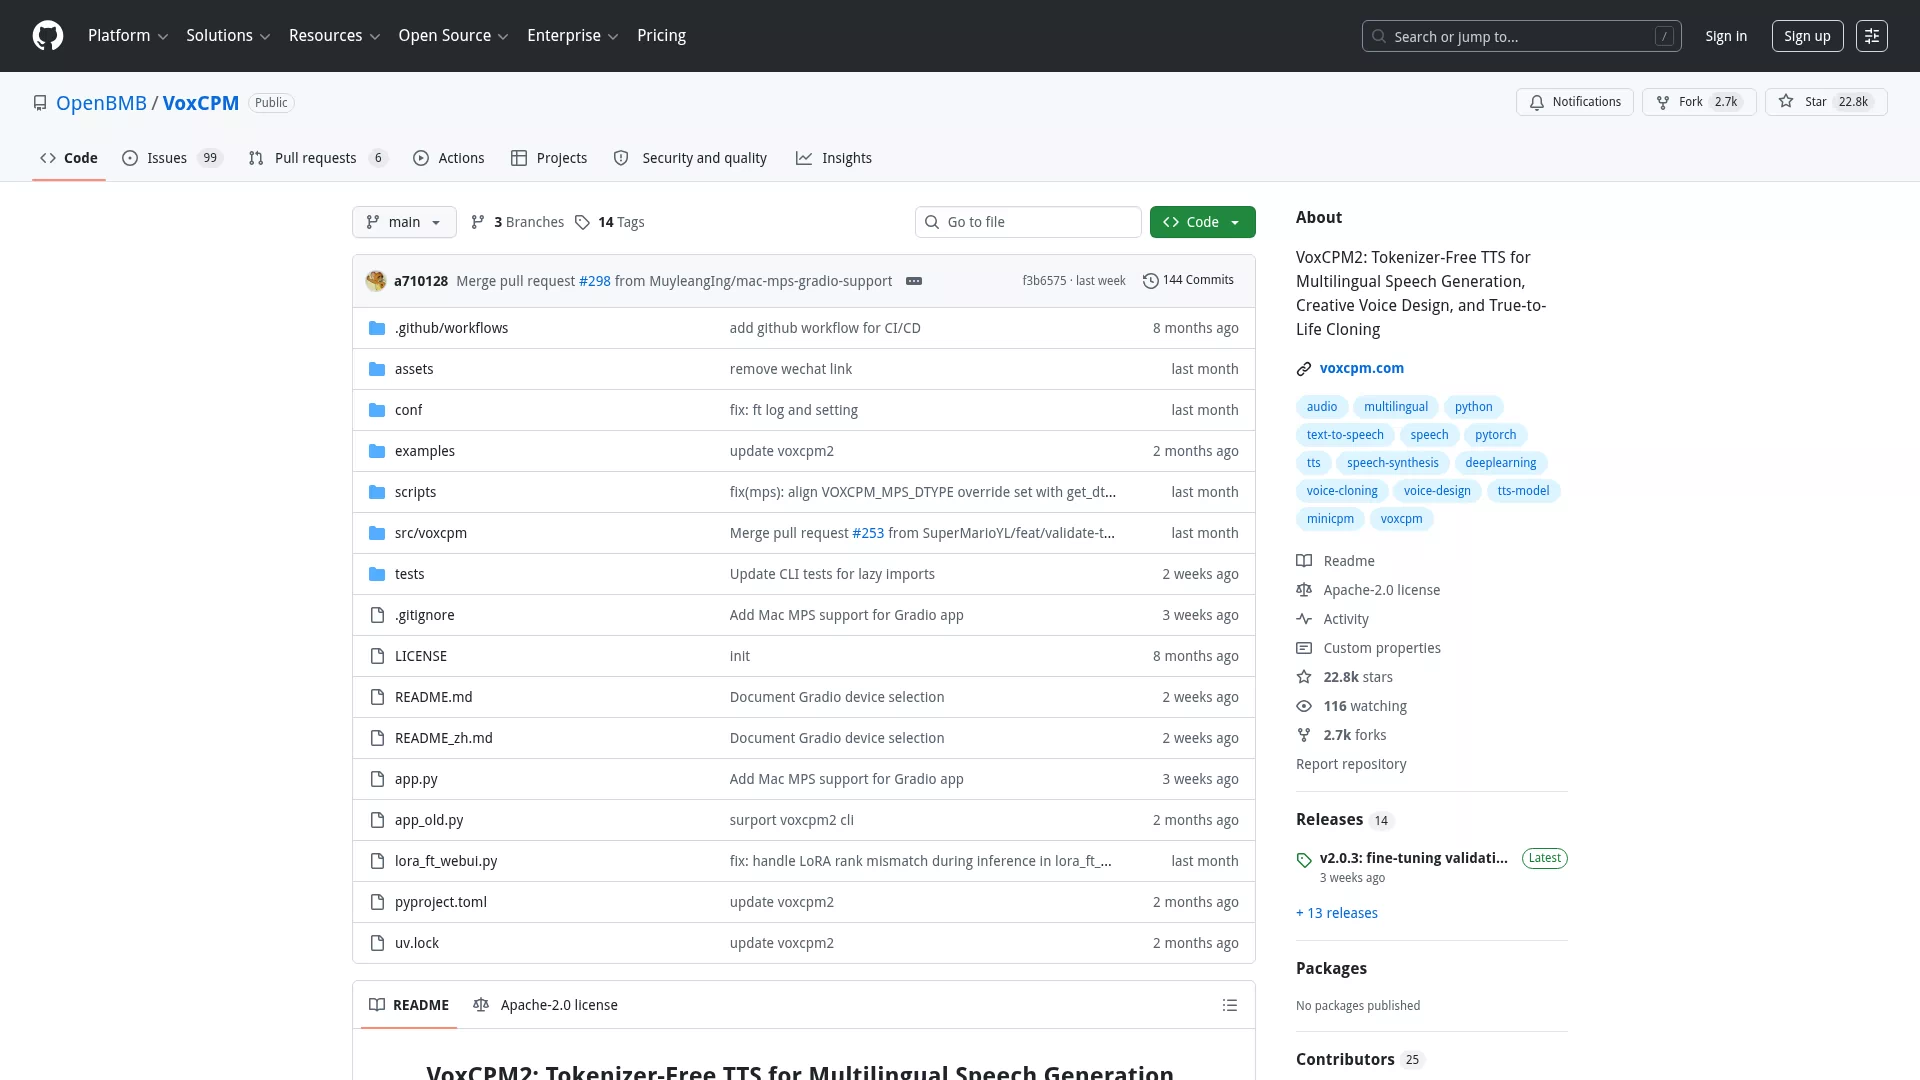Open the green Code dropdown button

point(1202,222)
